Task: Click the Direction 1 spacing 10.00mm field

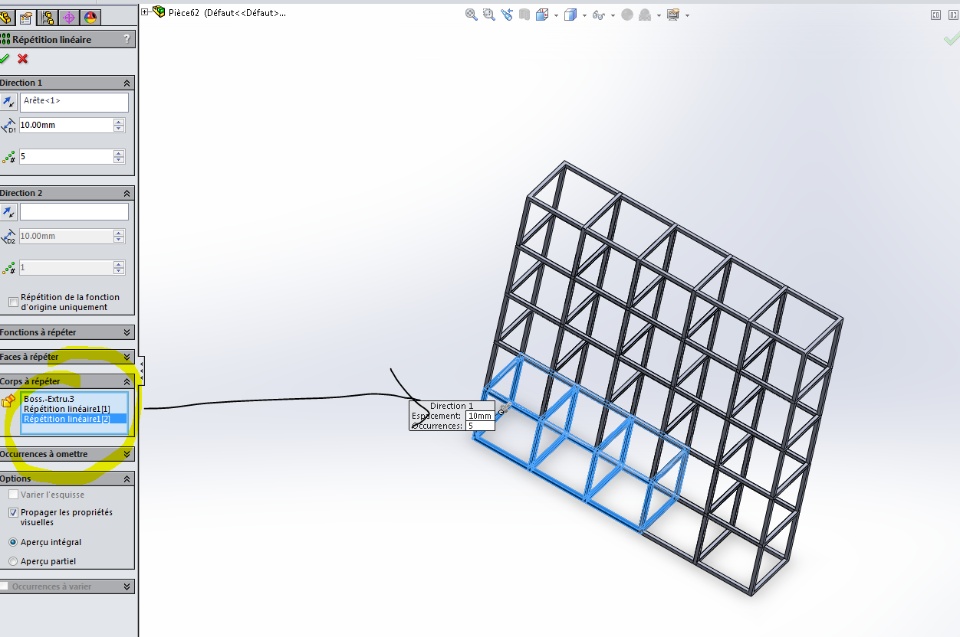Action: point(66,125)
